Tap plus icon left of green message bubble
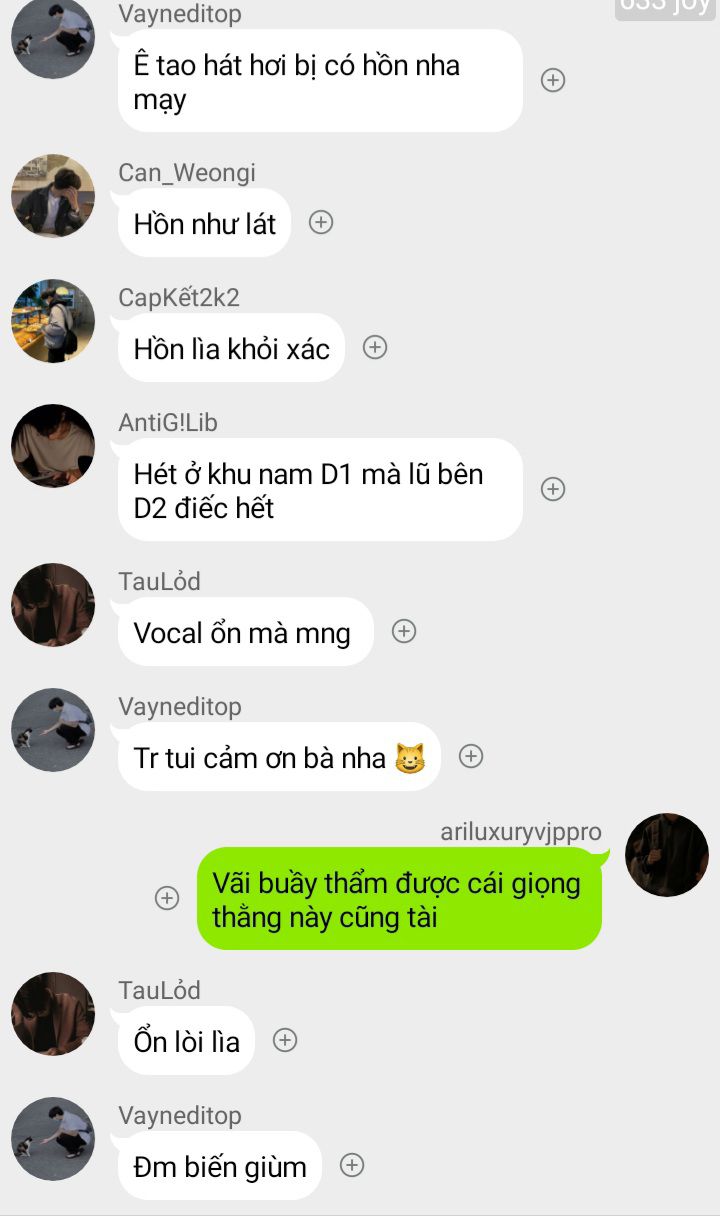 pyautogui.click(x=167, y=898)
